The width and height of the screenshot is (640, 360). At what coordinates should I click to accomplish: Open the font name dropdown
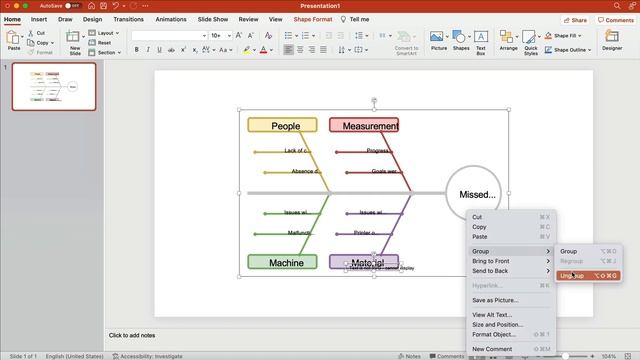point(204,36)
